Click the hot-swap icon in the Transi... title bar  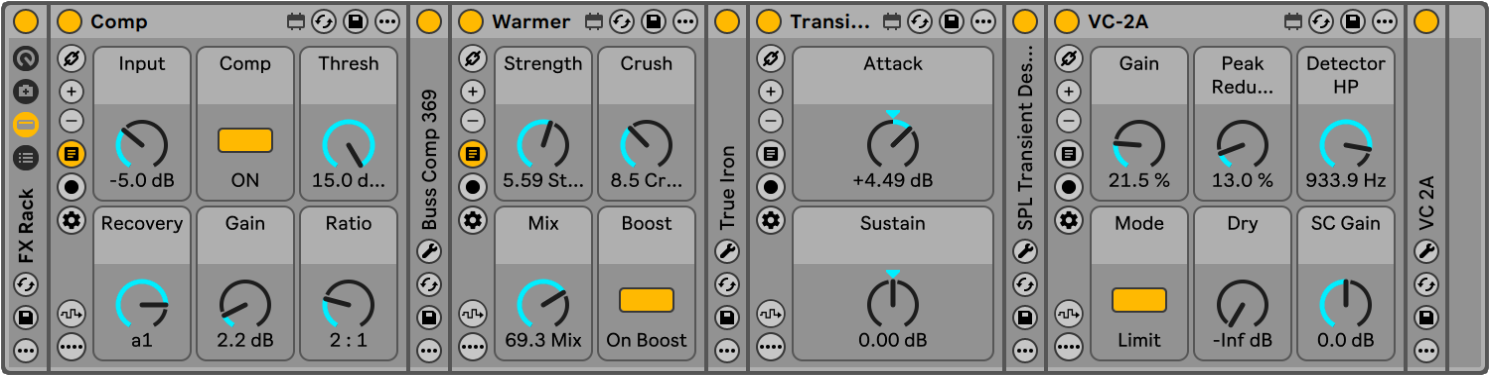coord(921,21)
